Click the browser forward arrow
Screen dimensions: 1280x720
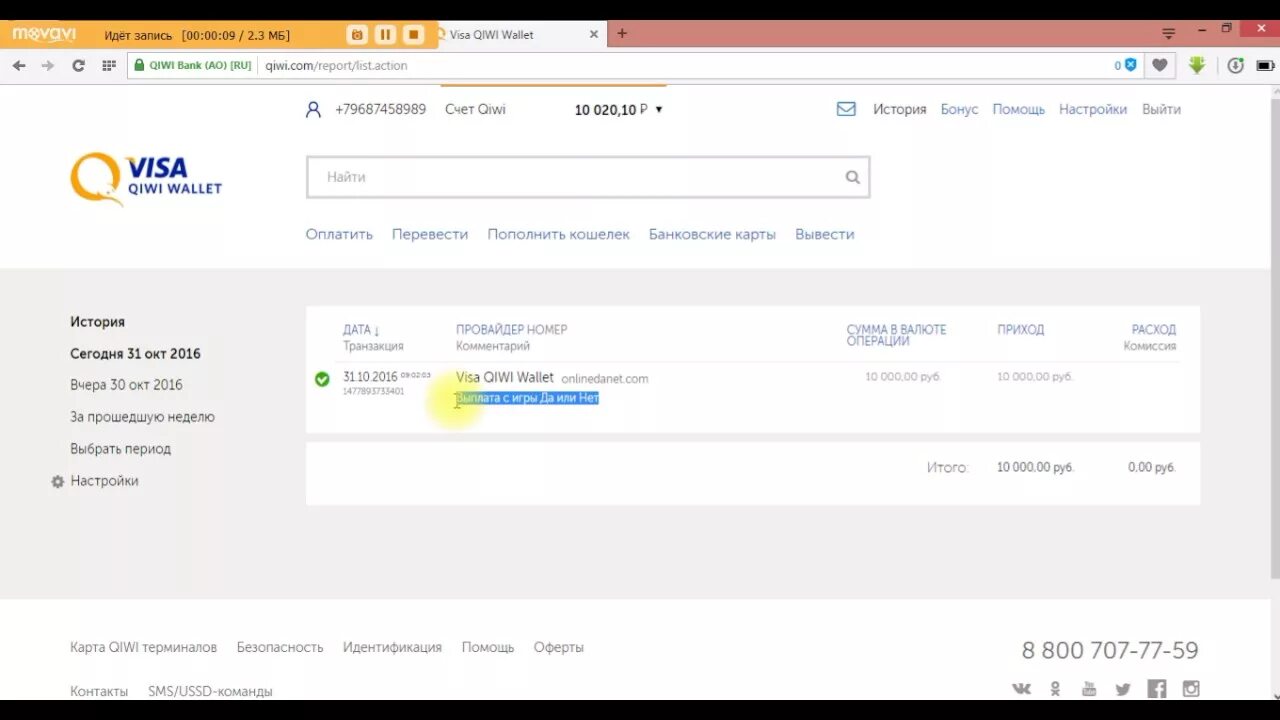point(47,65)
